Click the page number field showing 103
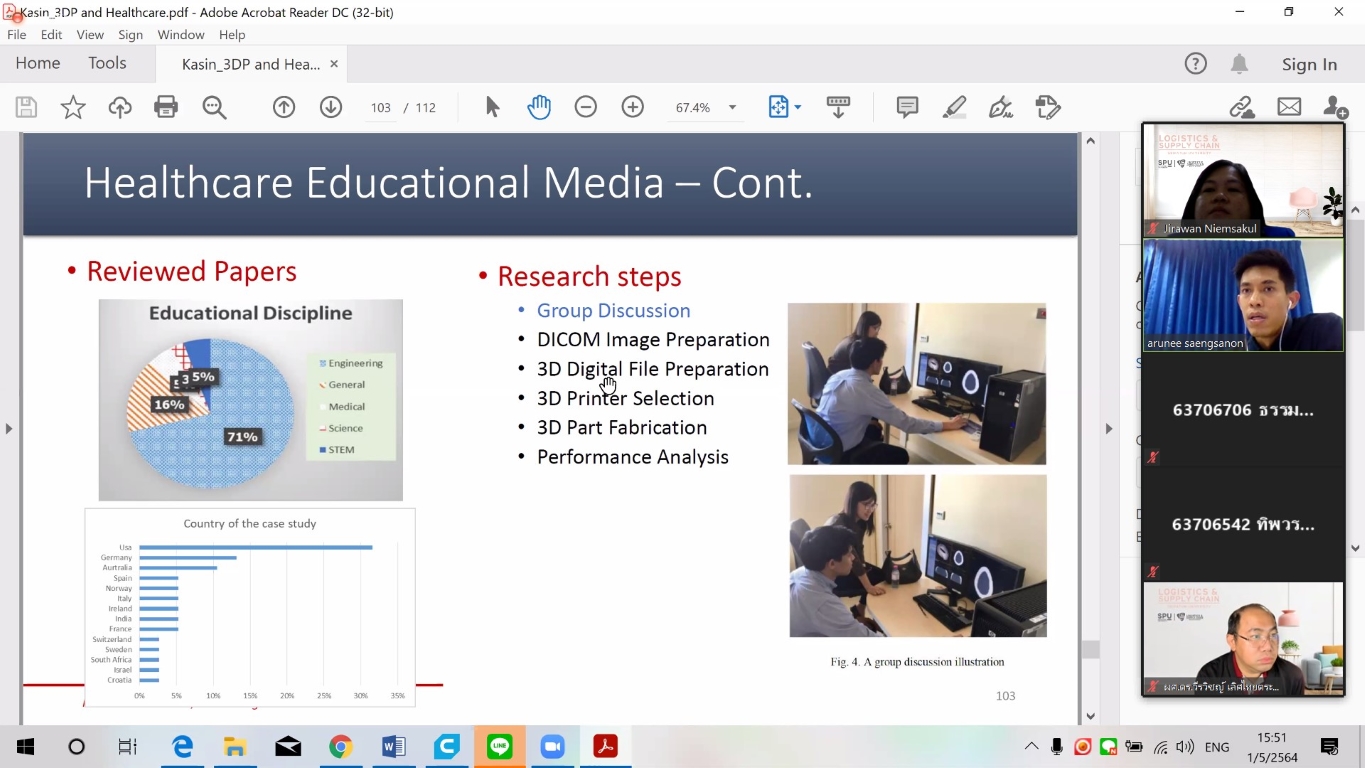Image resolution: width=1365 pixels, height=768 pixels. [x=381, y=108]
